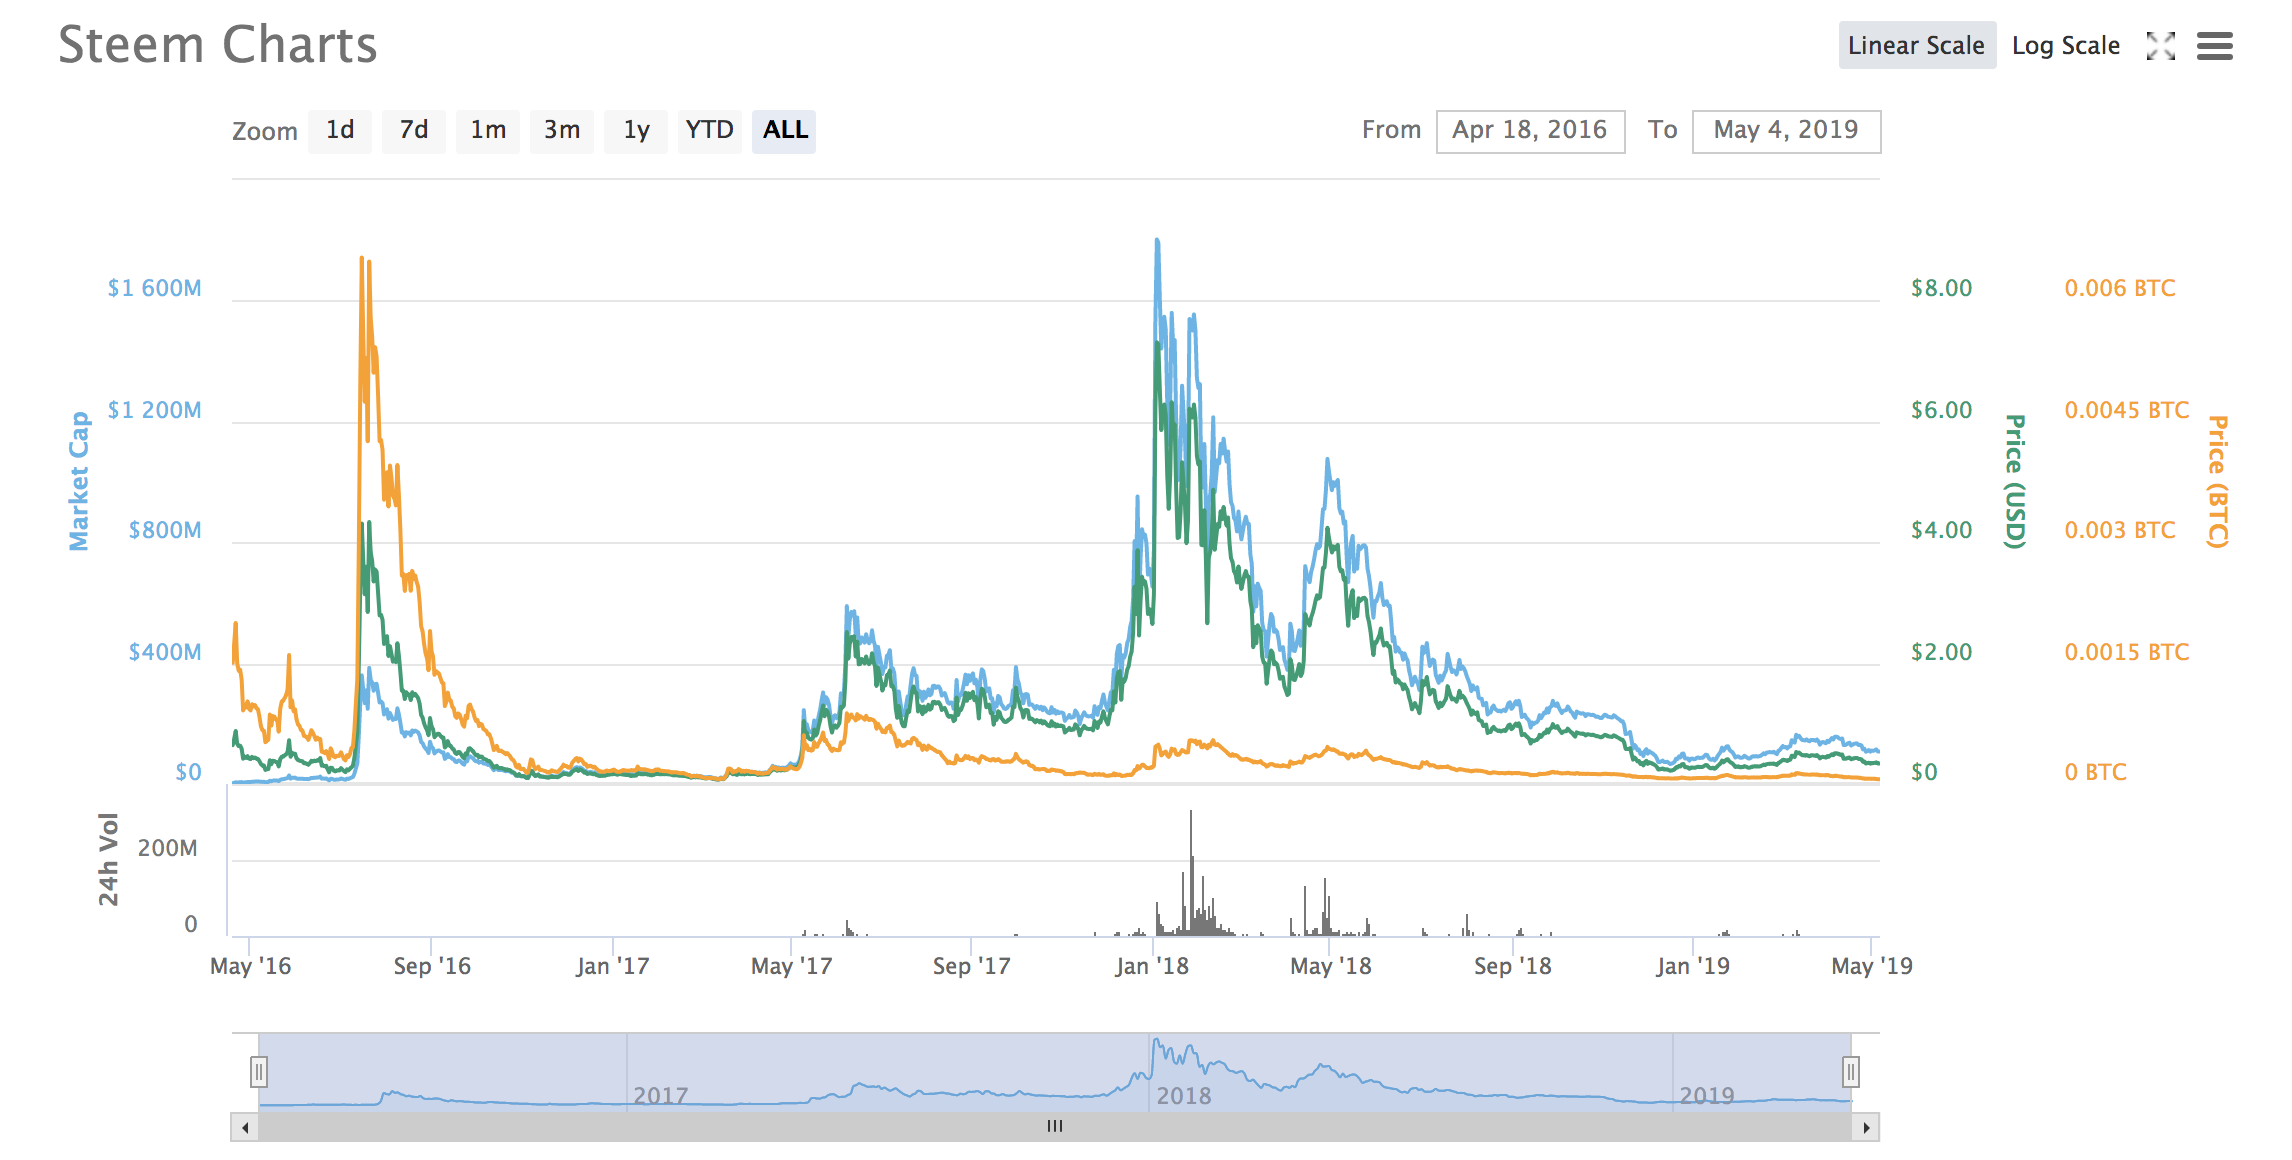Click the 0.003 BTC axis label
This screenshot has height=1160, width=2292.
point(2120,530)
